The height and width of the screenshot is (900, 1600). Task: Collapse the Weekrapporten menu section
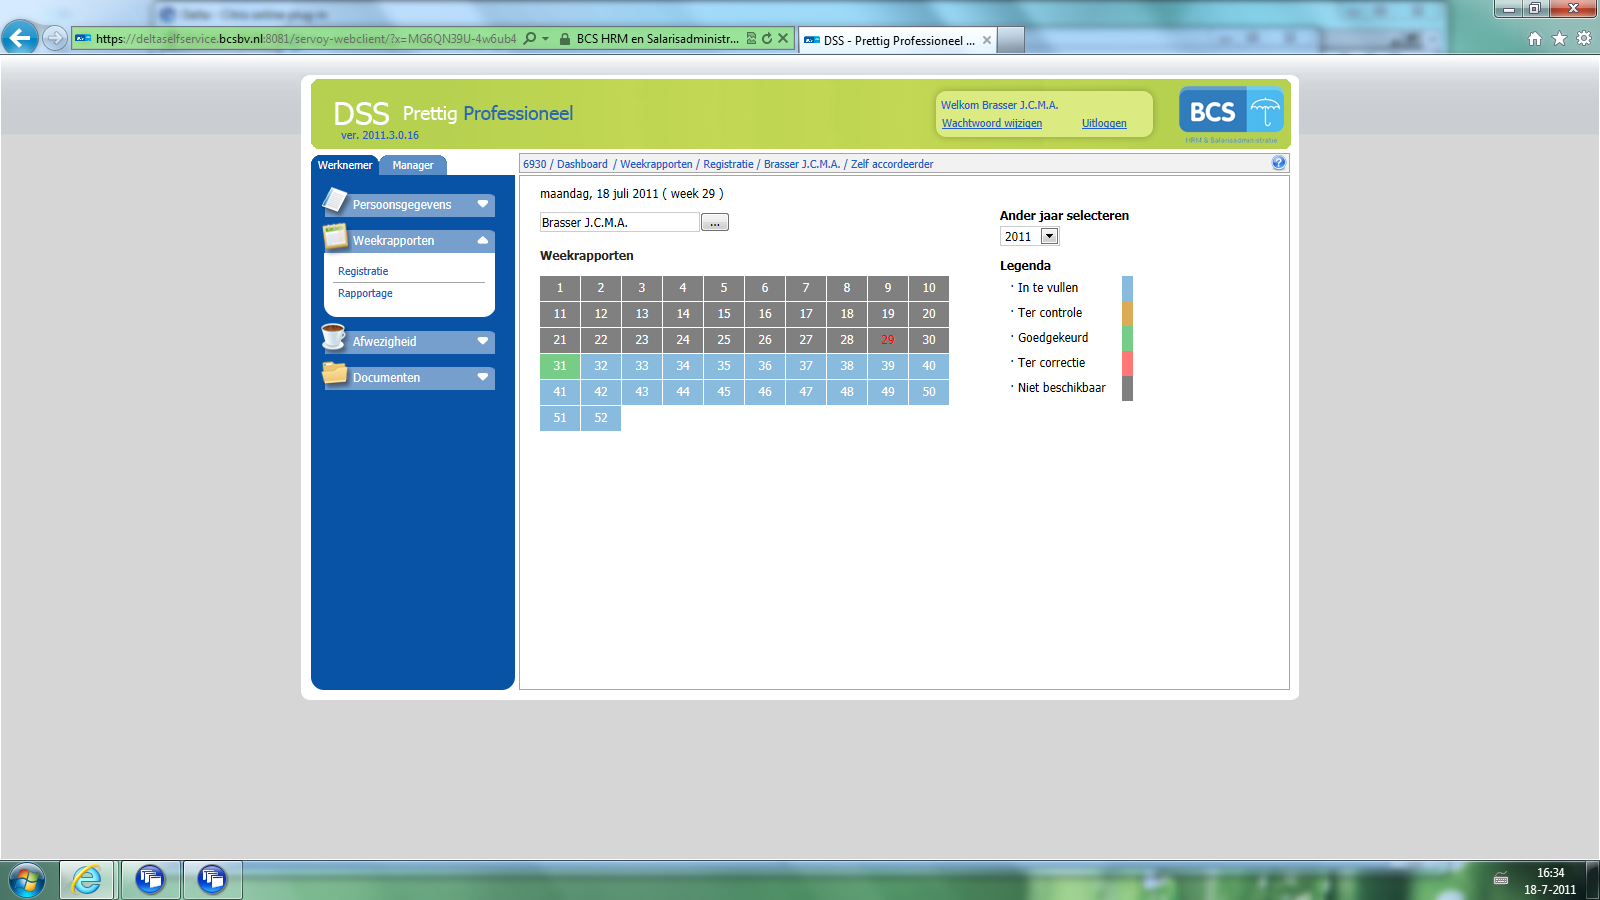coord(483,240)
